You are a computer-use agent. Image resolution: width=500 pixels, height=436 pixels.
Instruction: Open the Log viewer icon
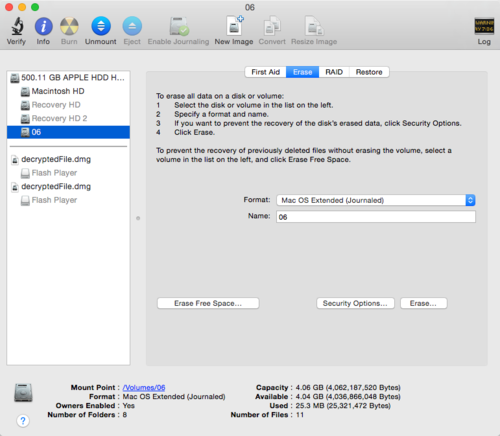[484, 26]
